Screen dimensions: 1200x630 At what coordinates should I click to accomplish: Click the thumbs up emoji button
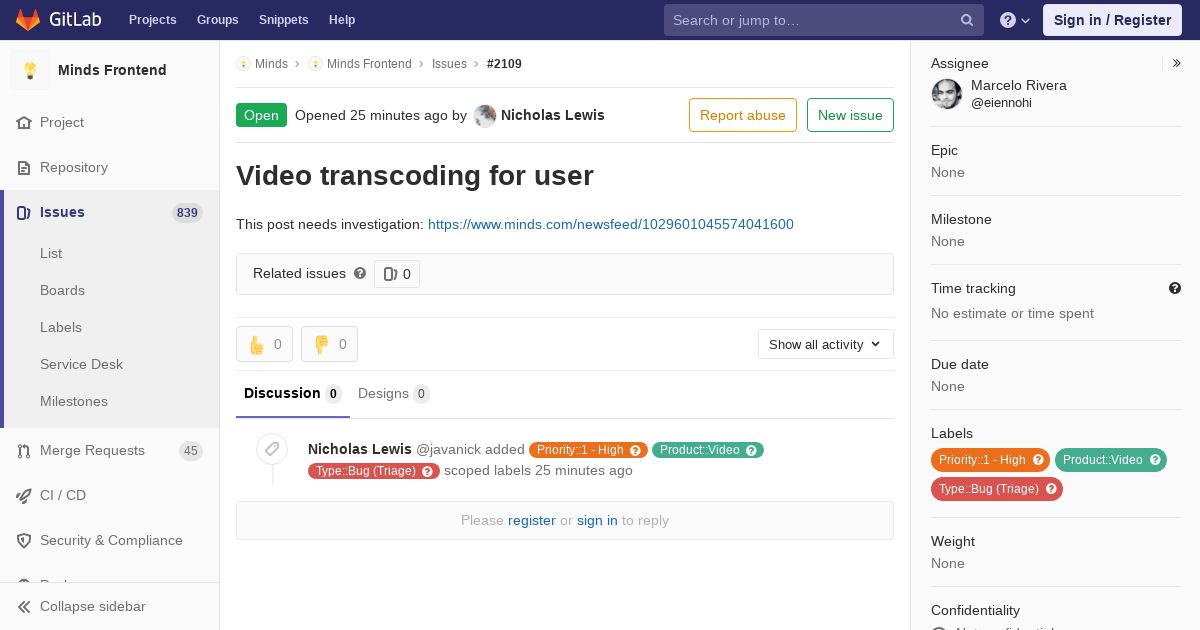264,344
